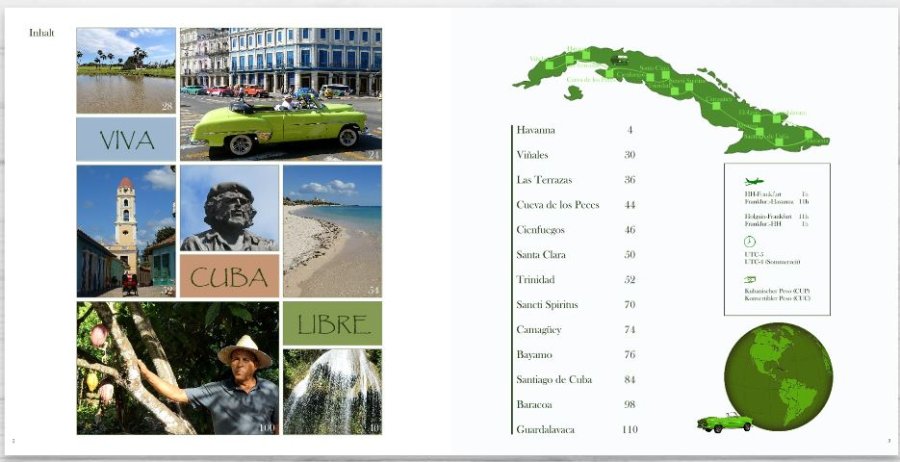Click page number 84 next to Santiago de Cuba

(630, 380)
